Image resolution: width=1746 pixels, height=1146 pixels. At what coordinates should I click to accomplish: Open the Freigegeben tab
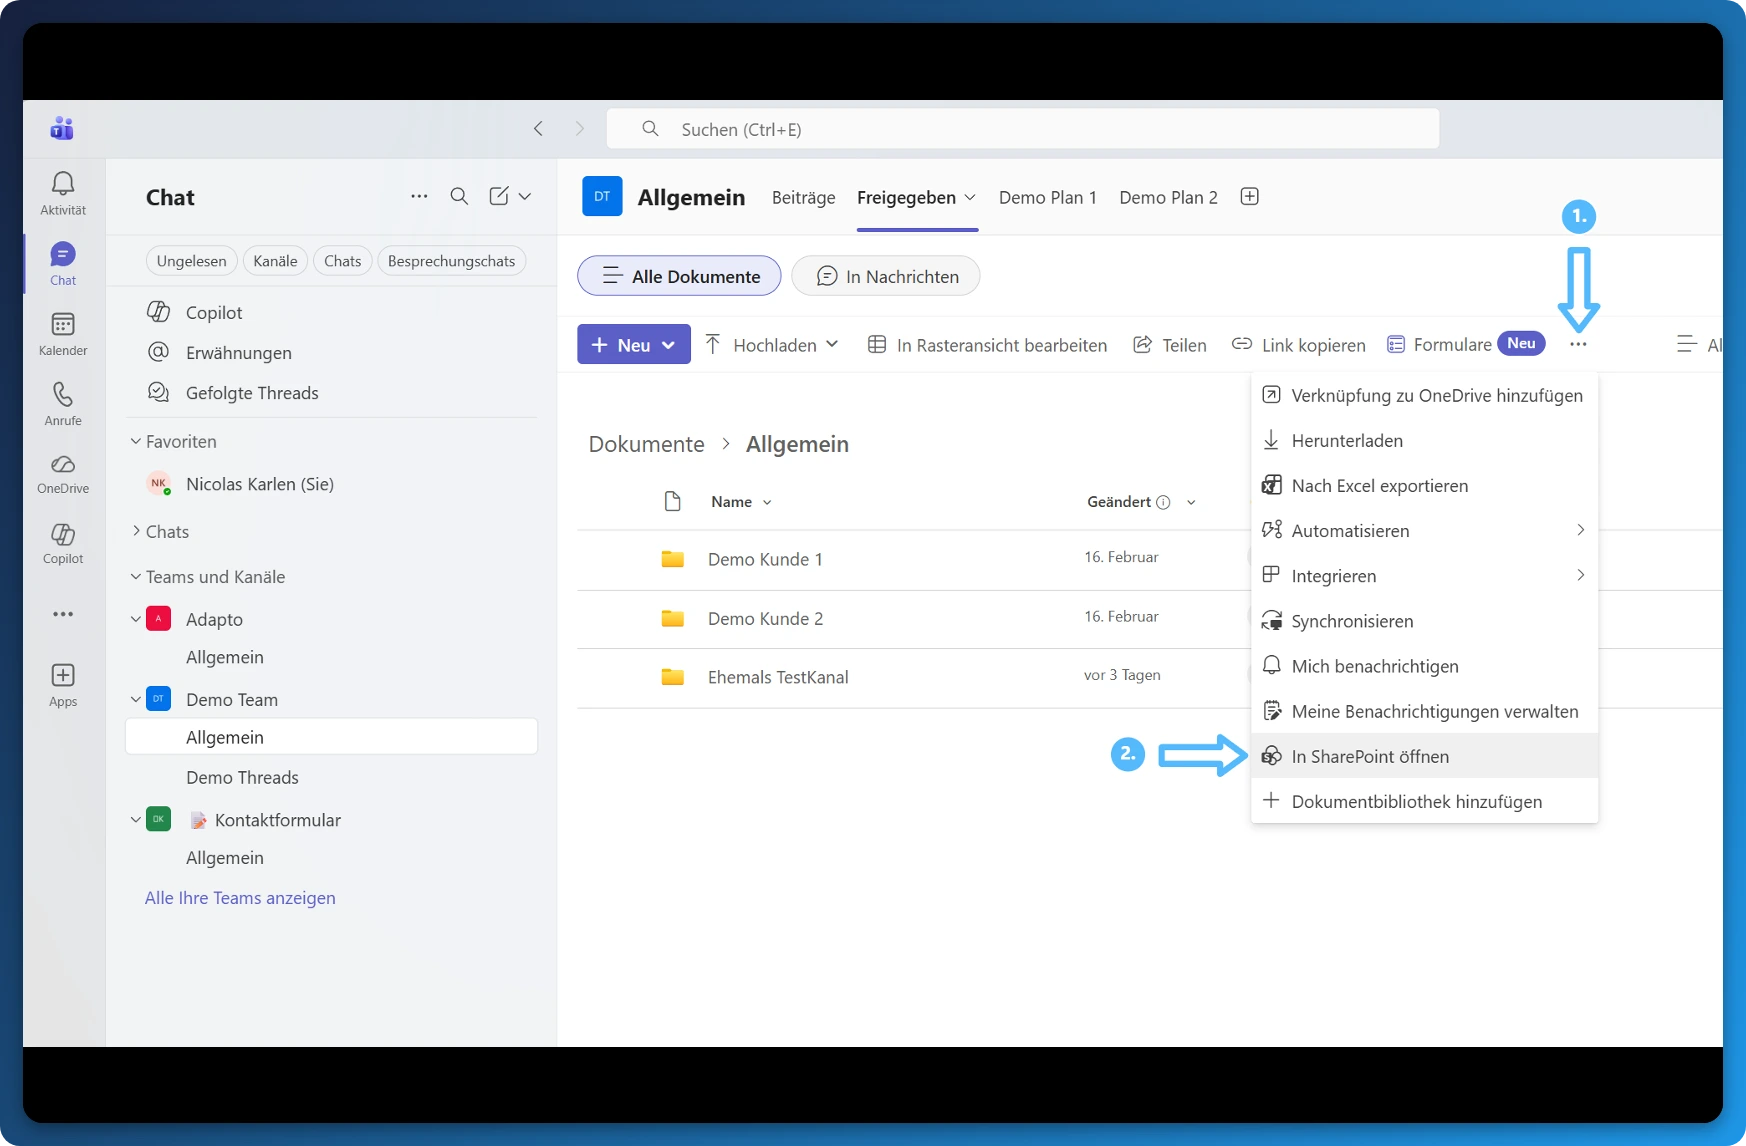(916, 197)
